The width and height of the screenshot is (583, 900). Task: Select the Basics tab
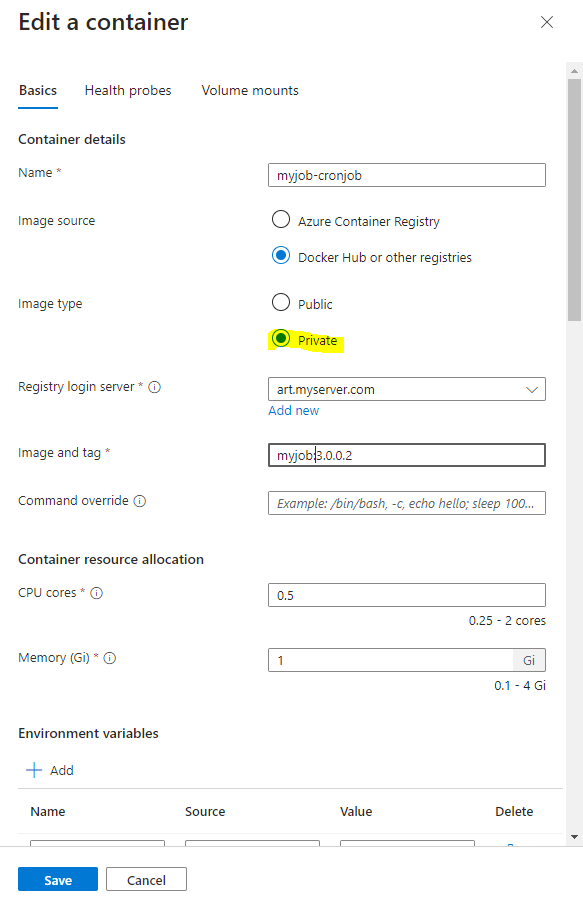click(x=37, y=90)
